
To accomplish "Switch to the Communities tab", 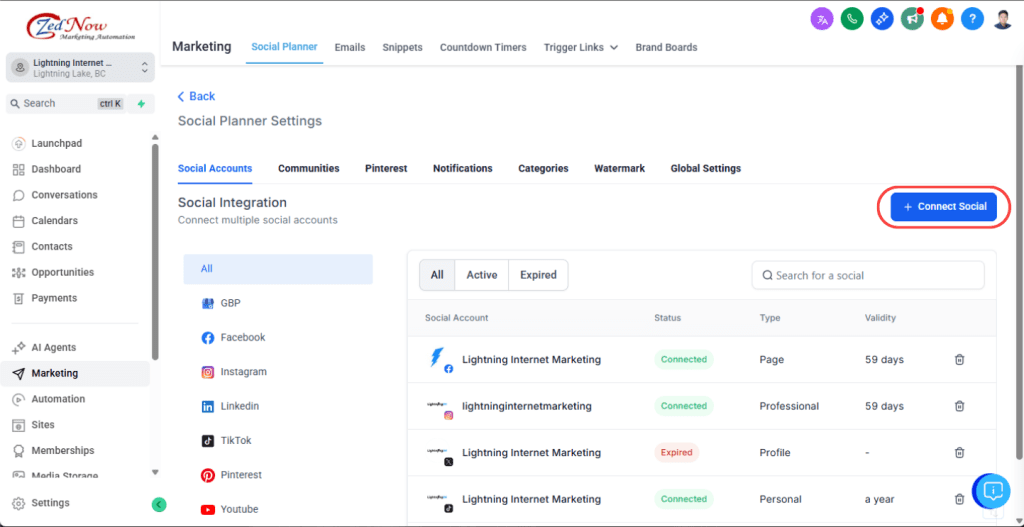I will 308,168.
